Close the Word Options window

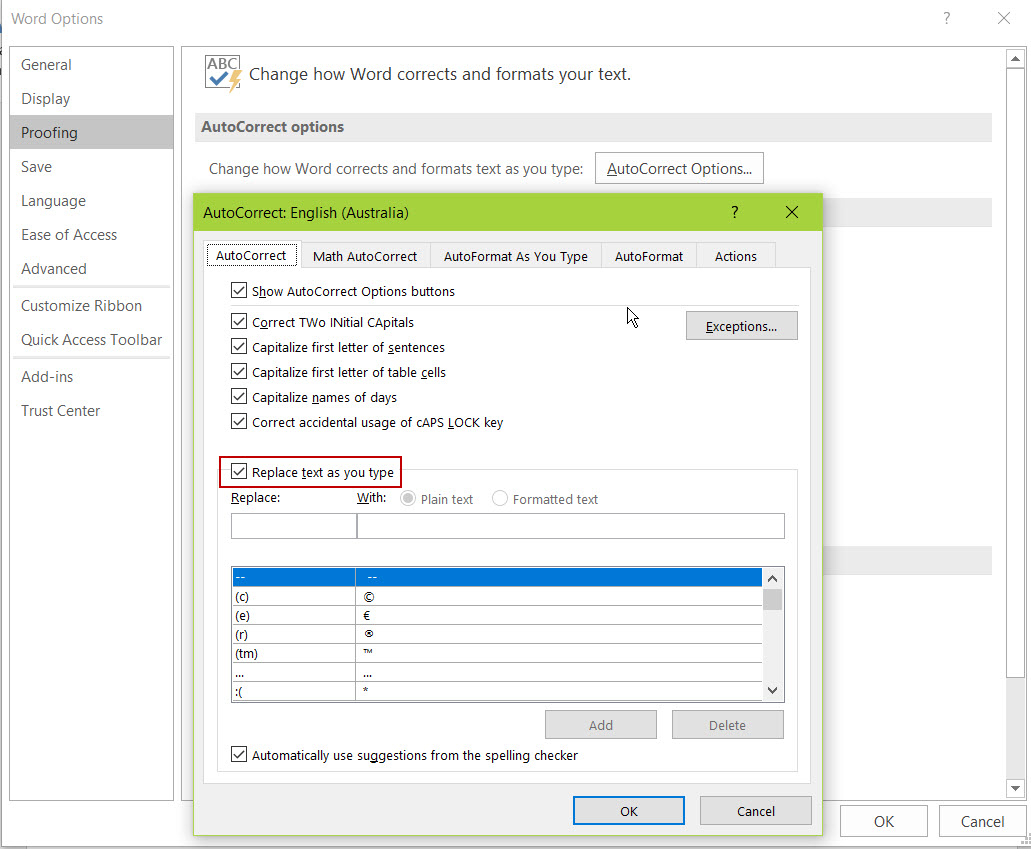click(x=1003, y=18)
